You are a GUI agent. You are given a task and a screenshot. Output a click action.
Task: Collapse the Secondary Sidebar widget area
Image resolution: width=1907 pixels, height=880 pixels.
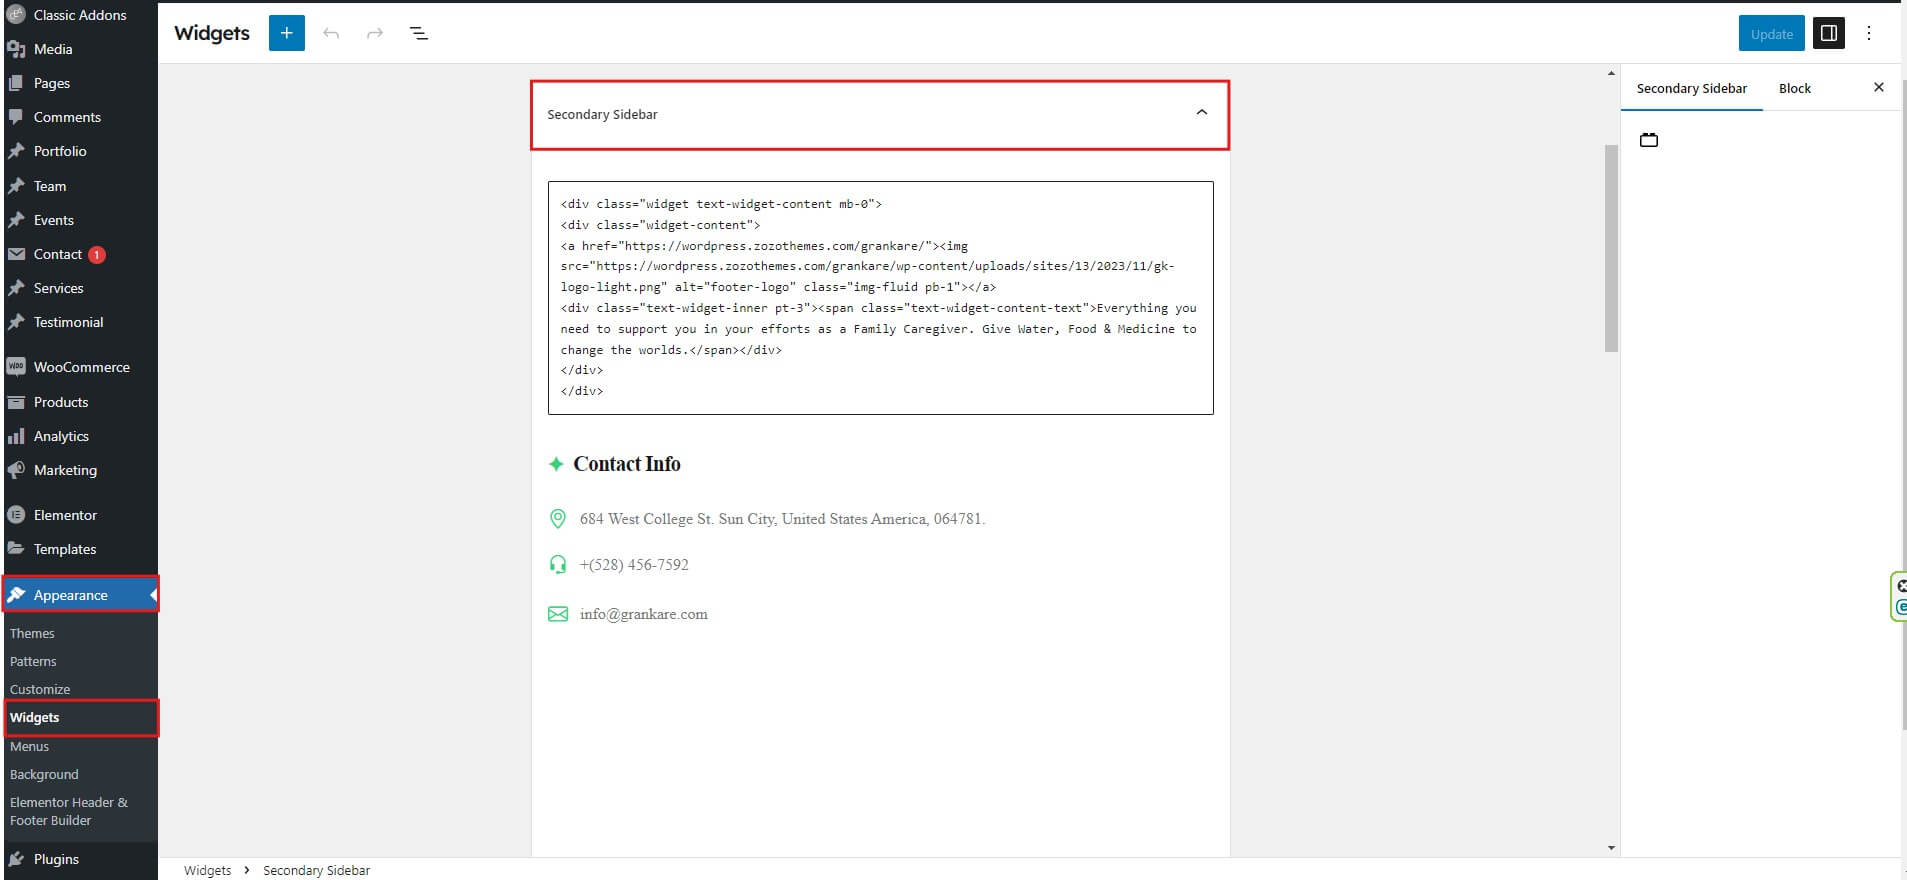point(1201,113)
